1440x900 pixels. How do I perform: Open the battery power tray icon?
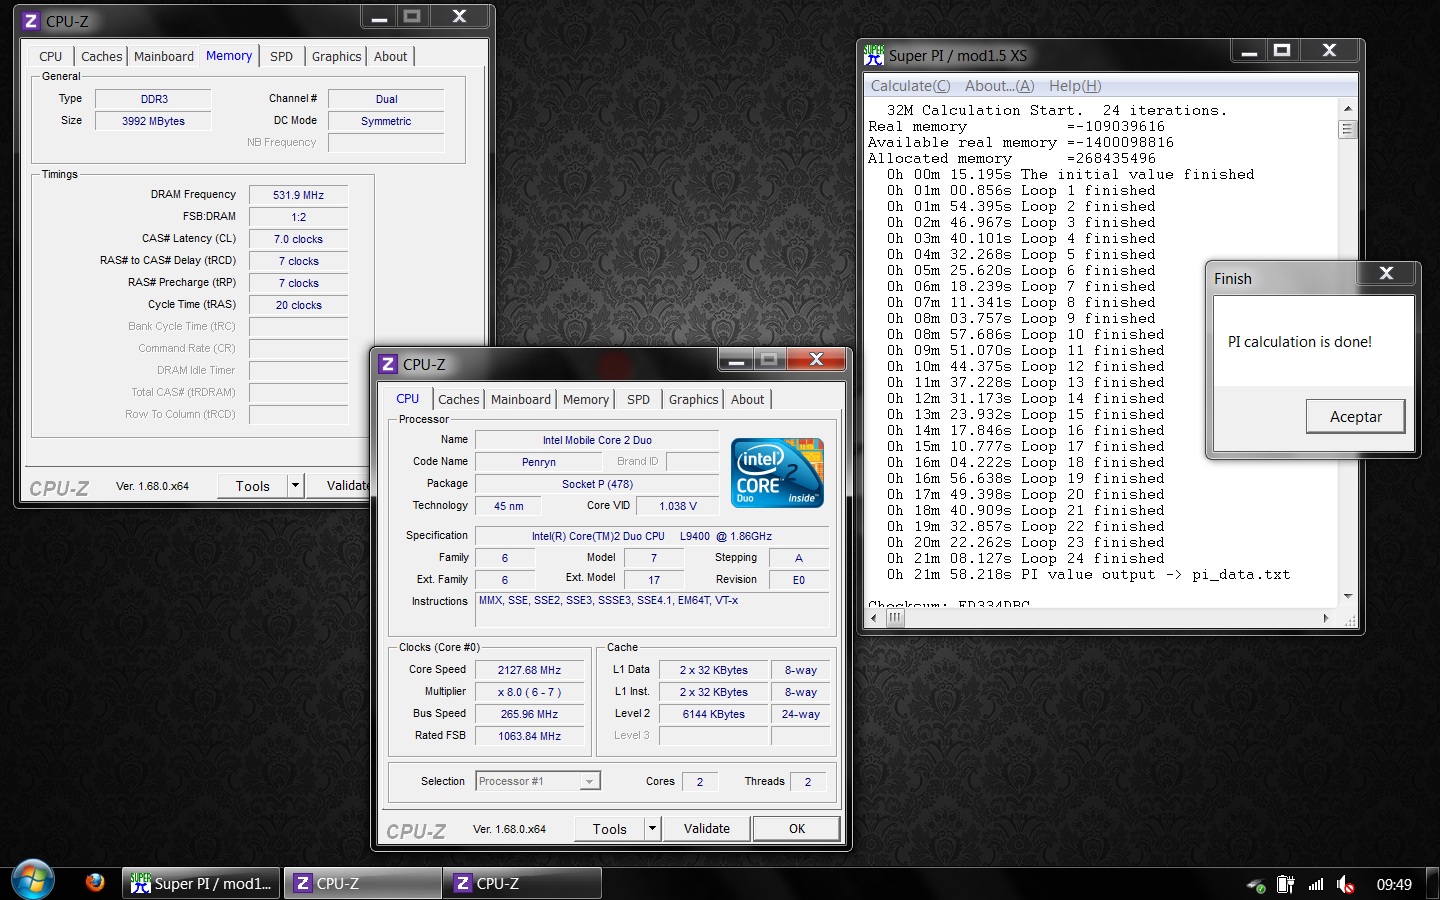[x=1286, y=884]
